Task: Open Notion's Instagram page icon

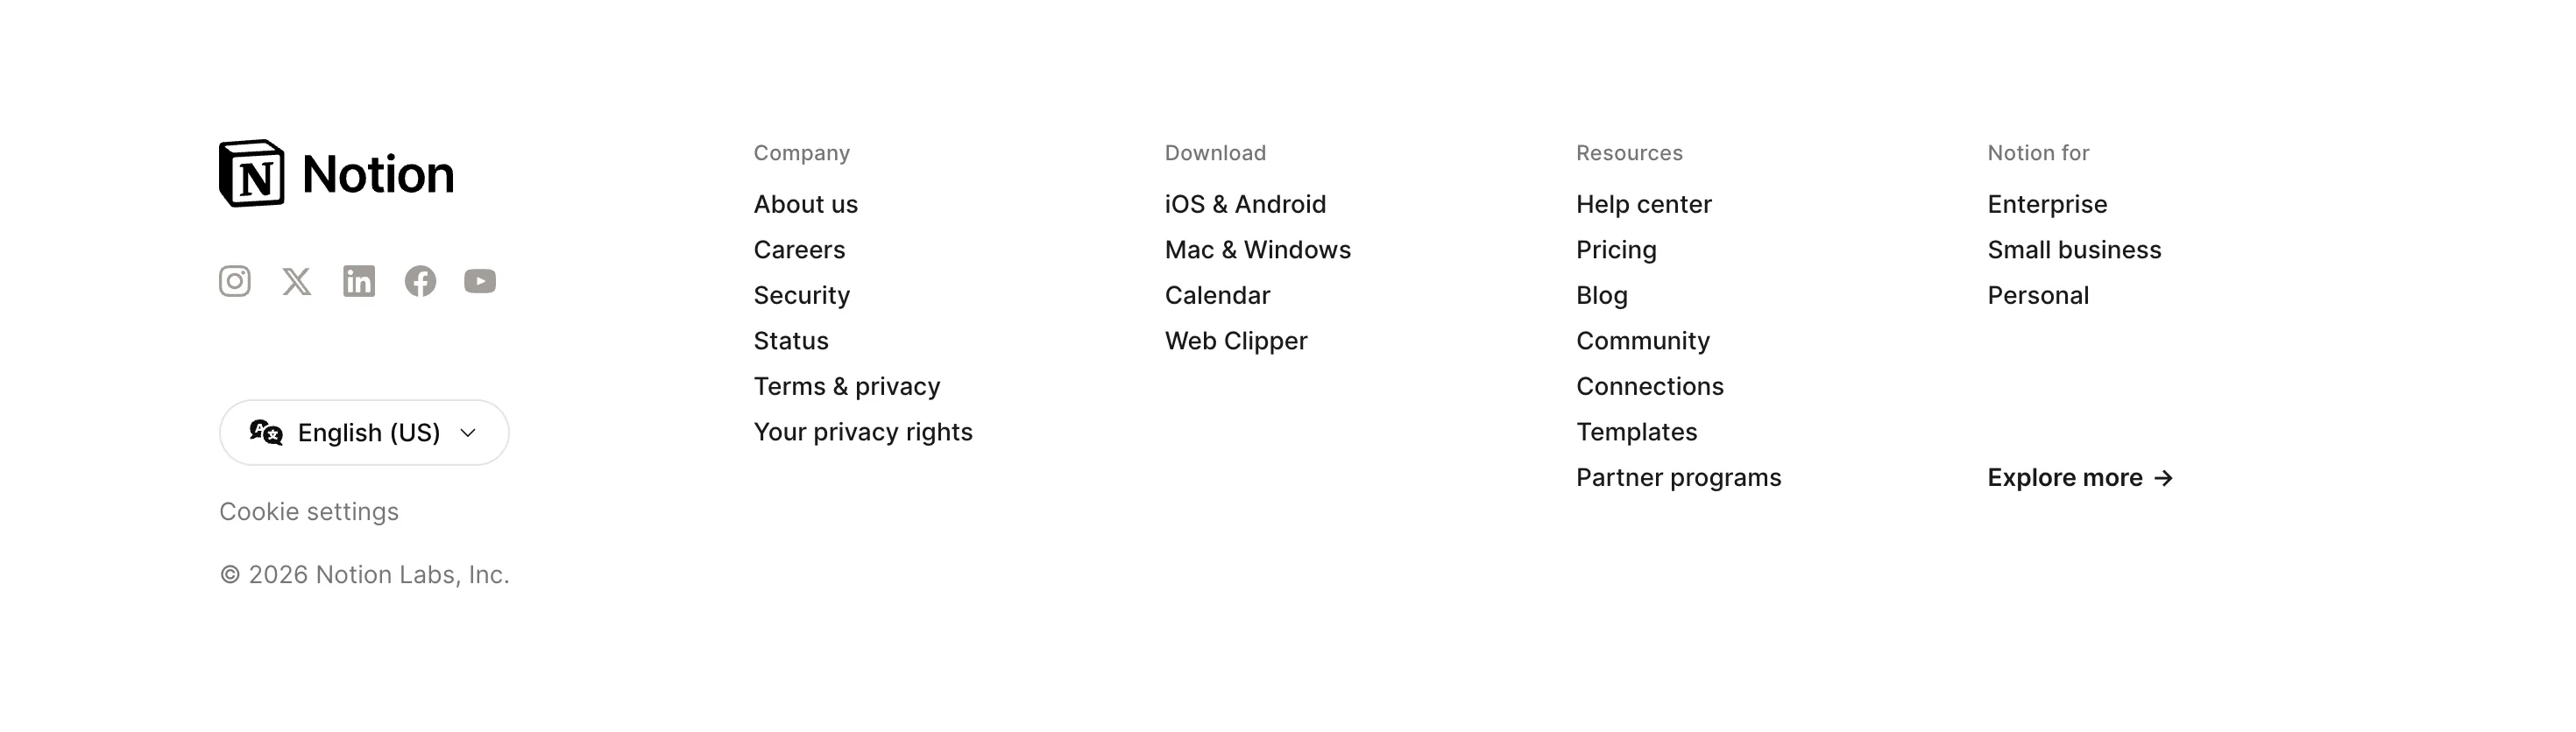Action: 235,281
